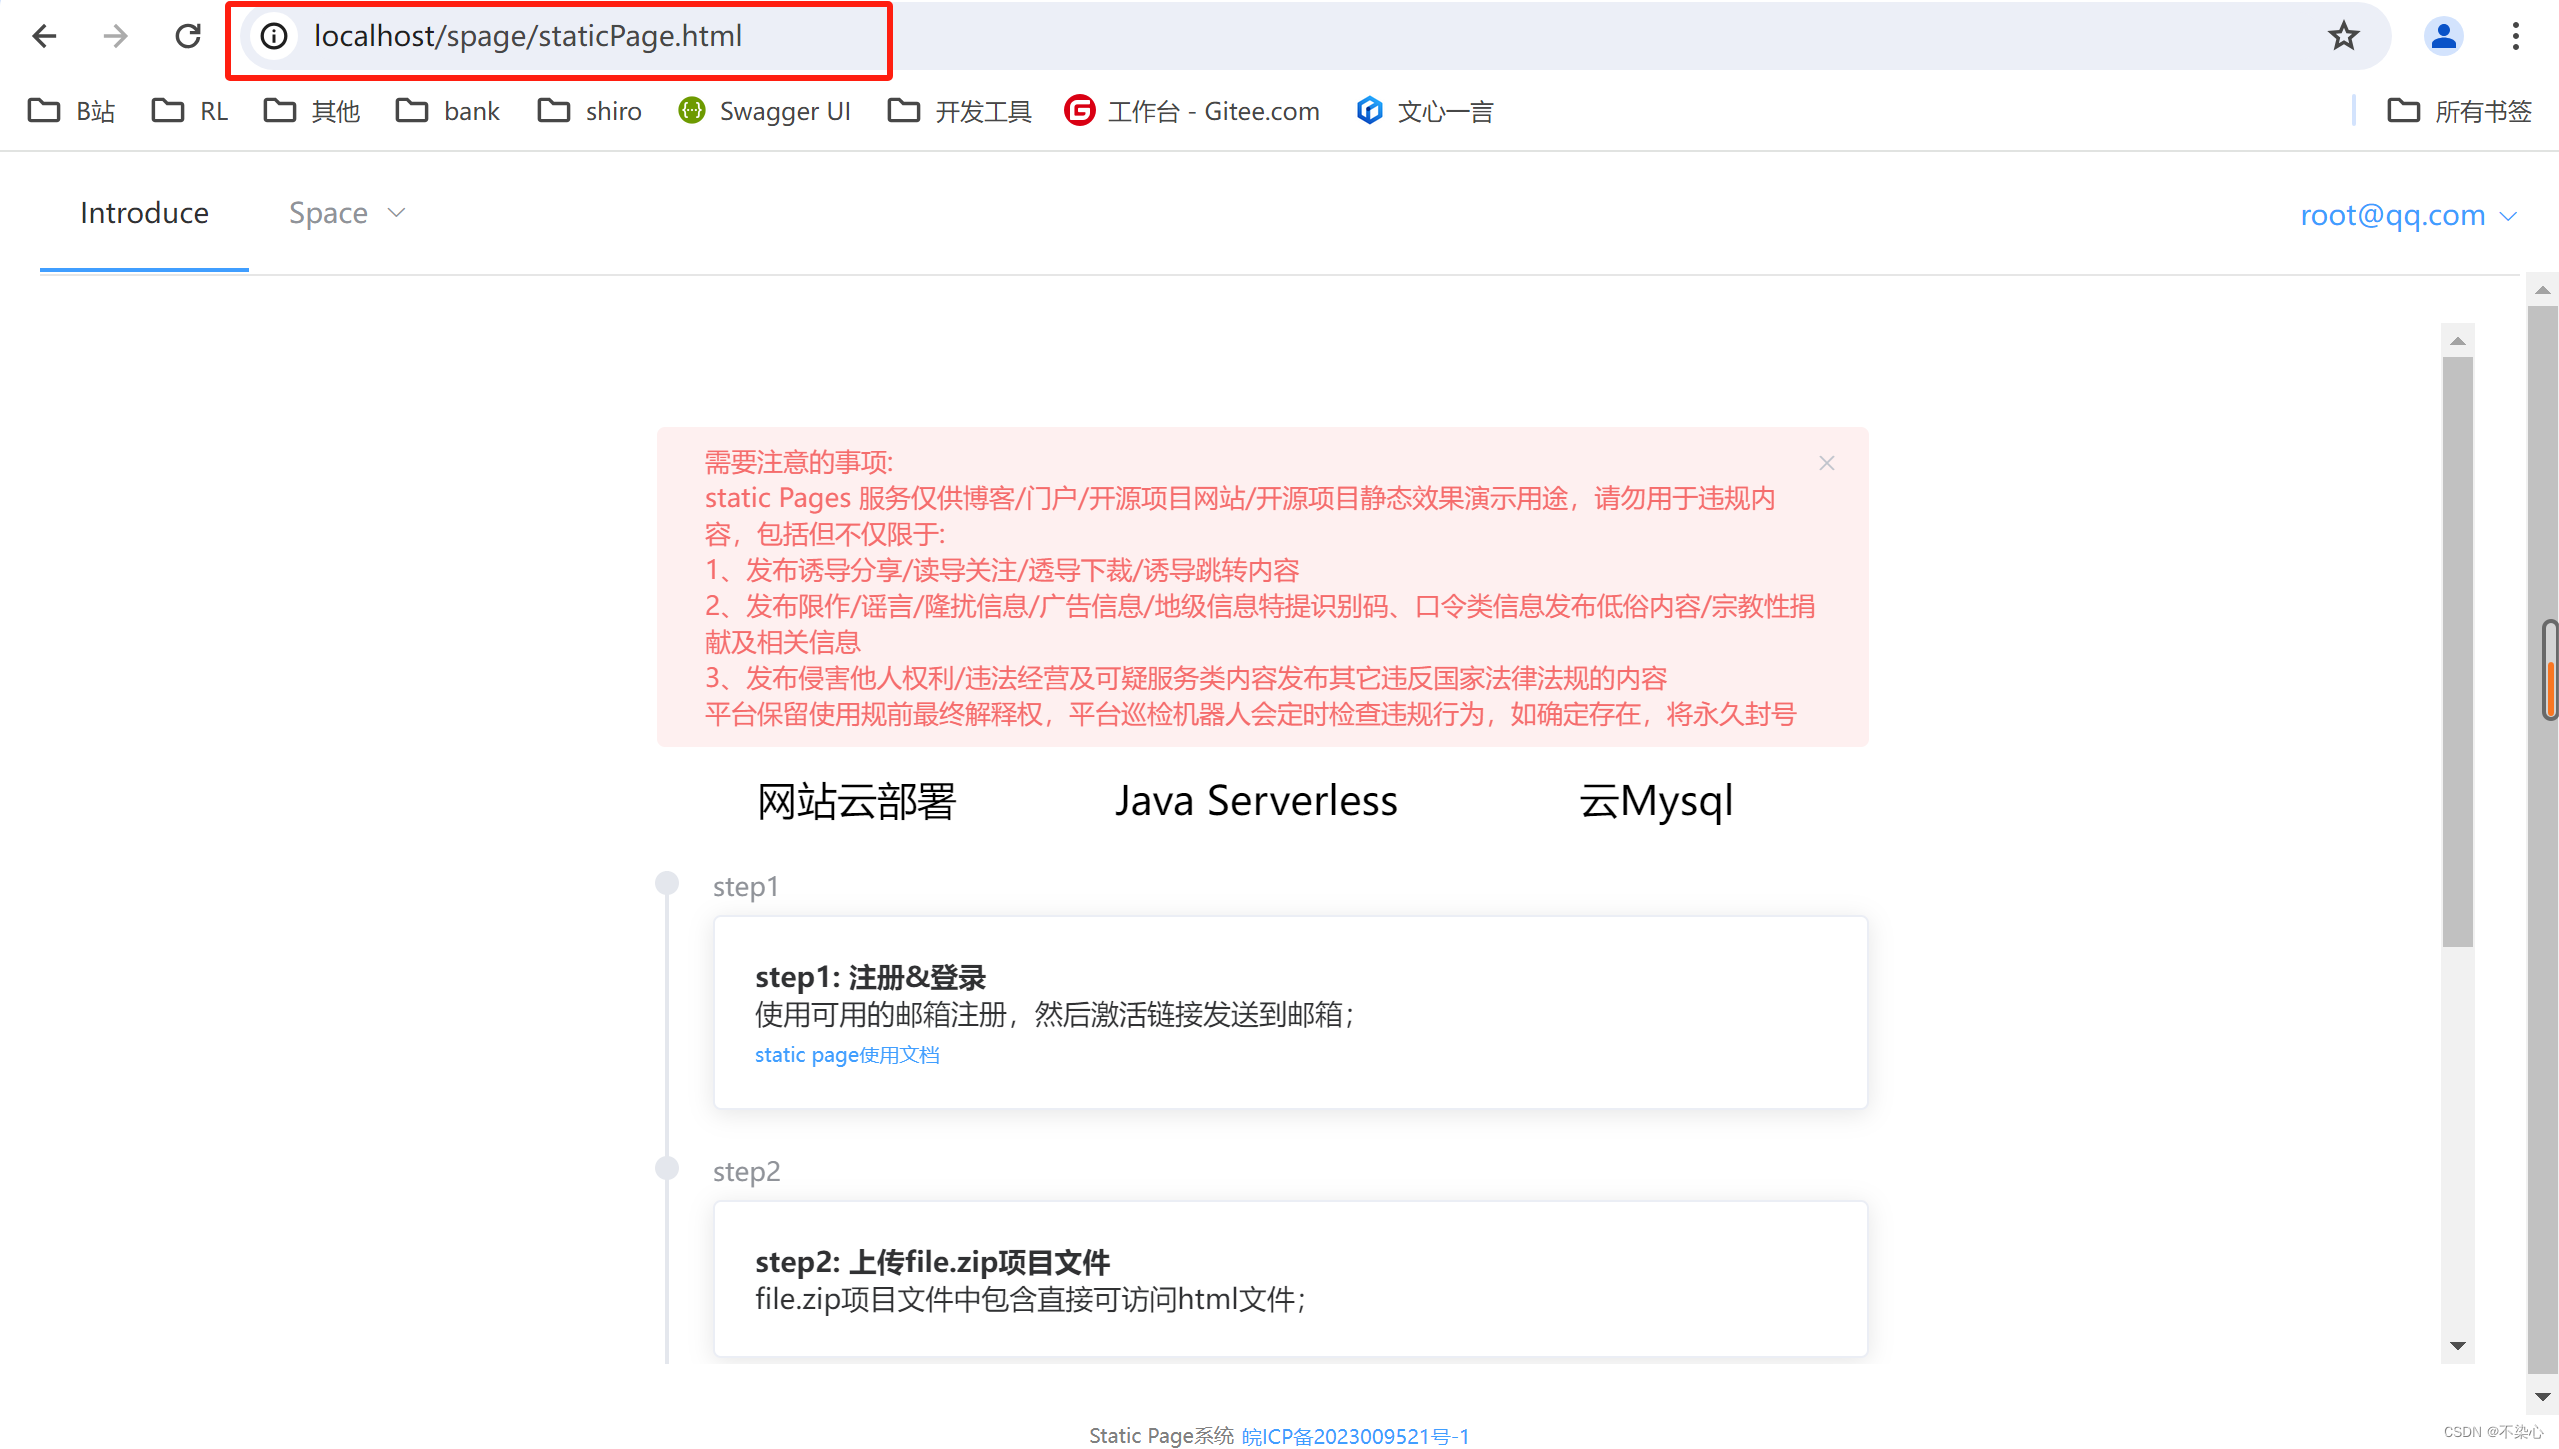Open 皖ICP备2023009521号-1 footer link
Image resolution: width=2559 pixels, height=1449 pixels.
tap(1355, 1436)
